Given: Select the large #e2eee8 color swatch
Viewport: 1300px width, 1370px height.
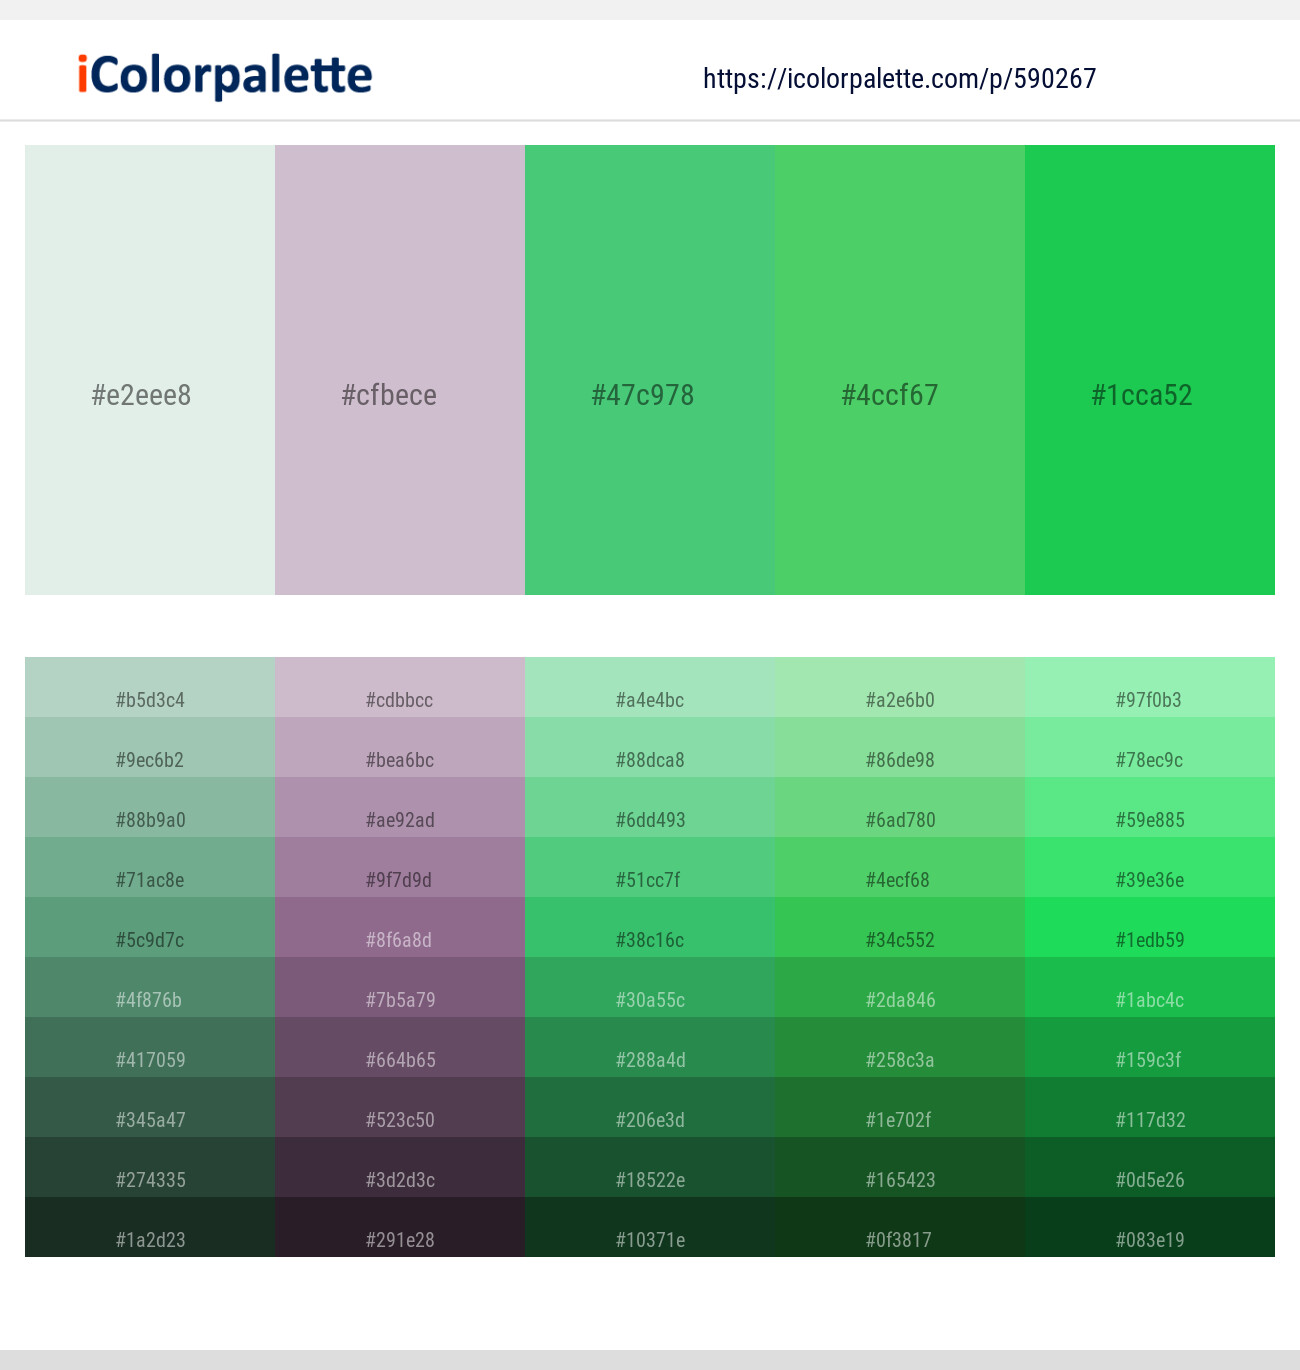Looking at the screenshot, I should (150, 370).
